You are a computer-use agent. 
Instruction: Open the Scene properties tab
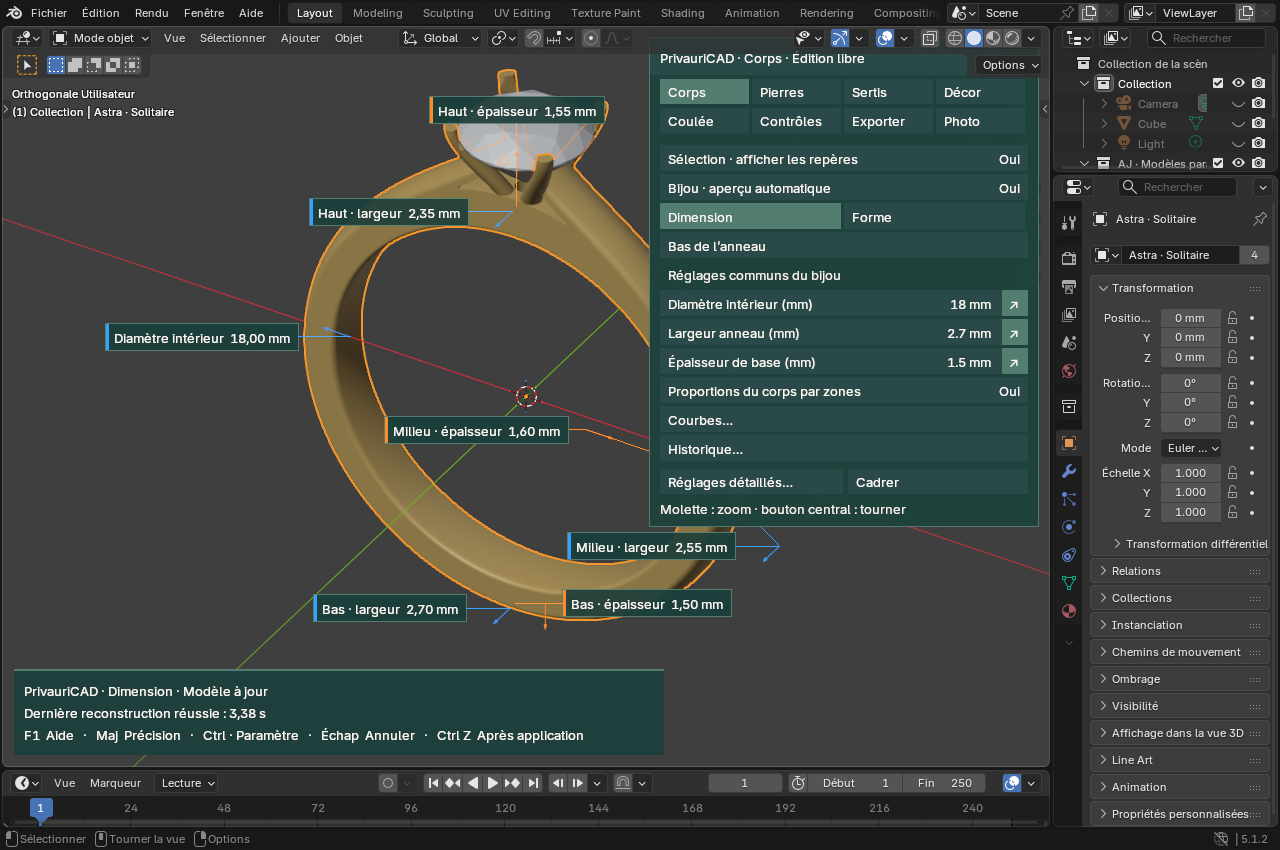pyautogui.click(x=1069, y=343)
